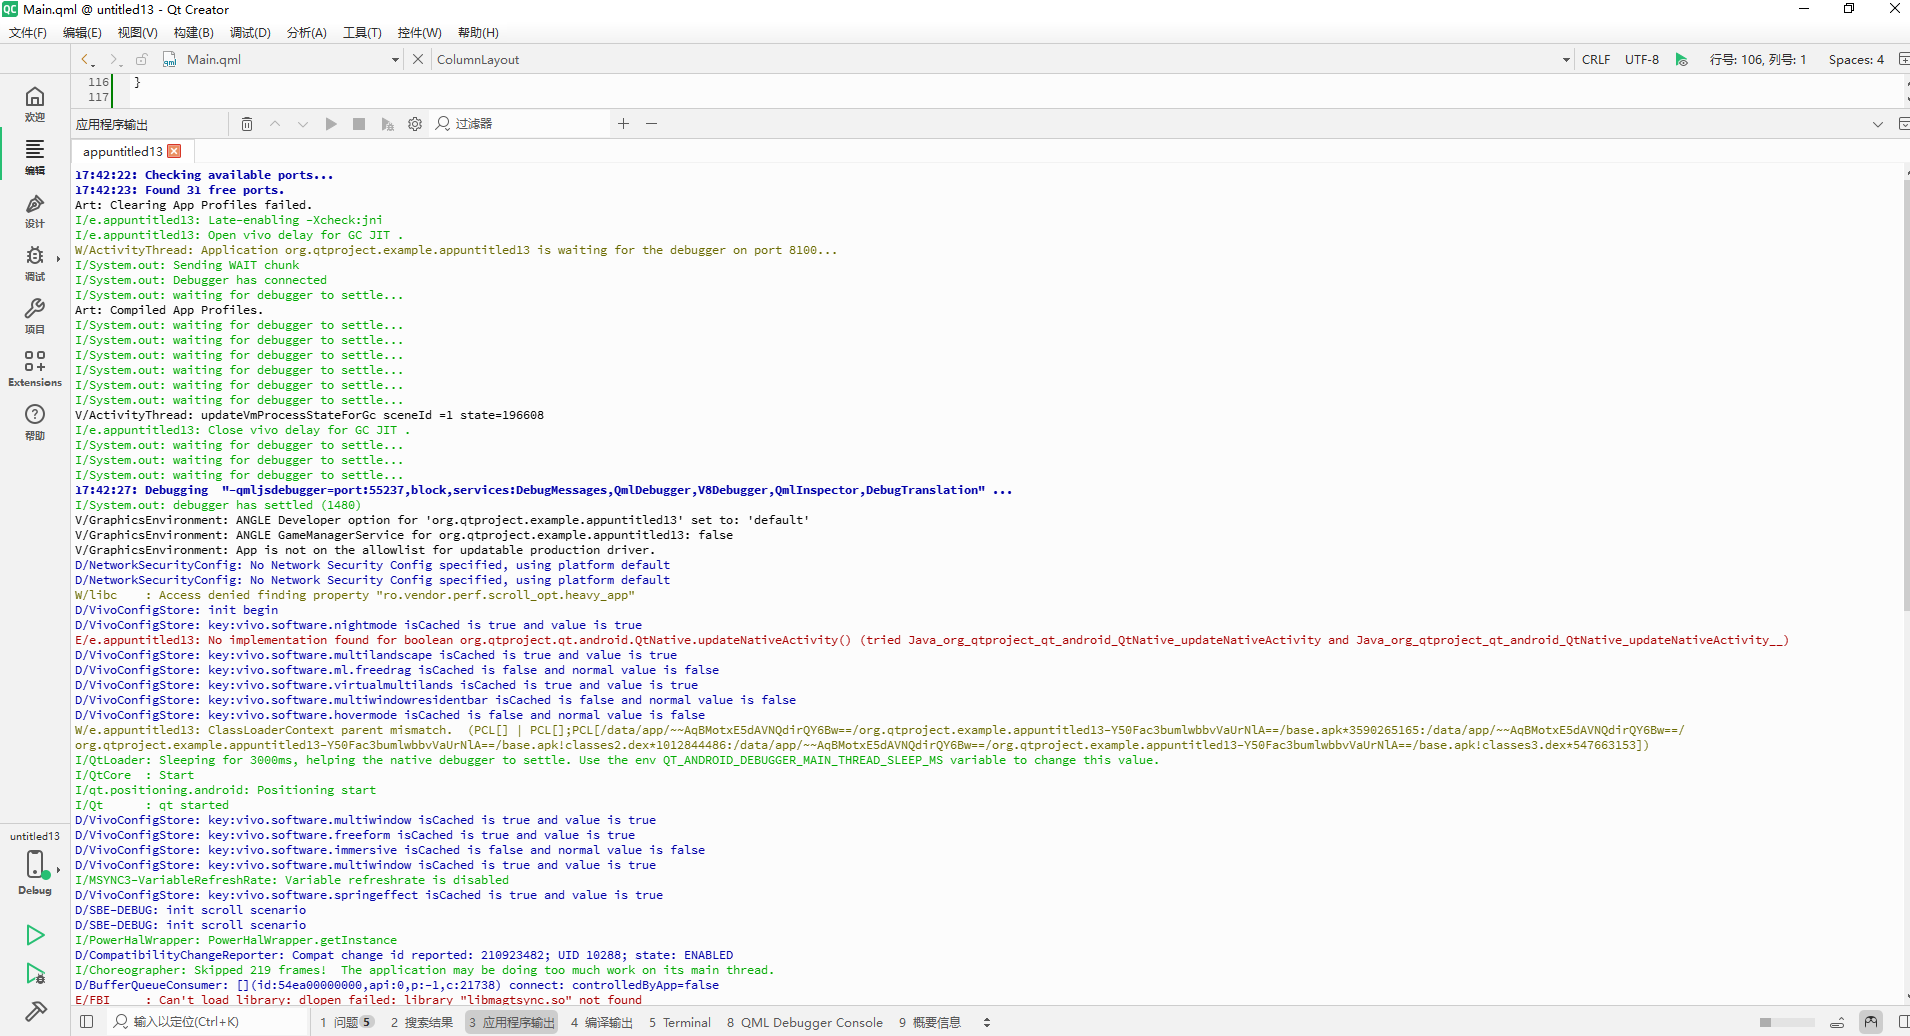Close the Main.qml document
The image size is (1910, 1036).
[418, 59]
